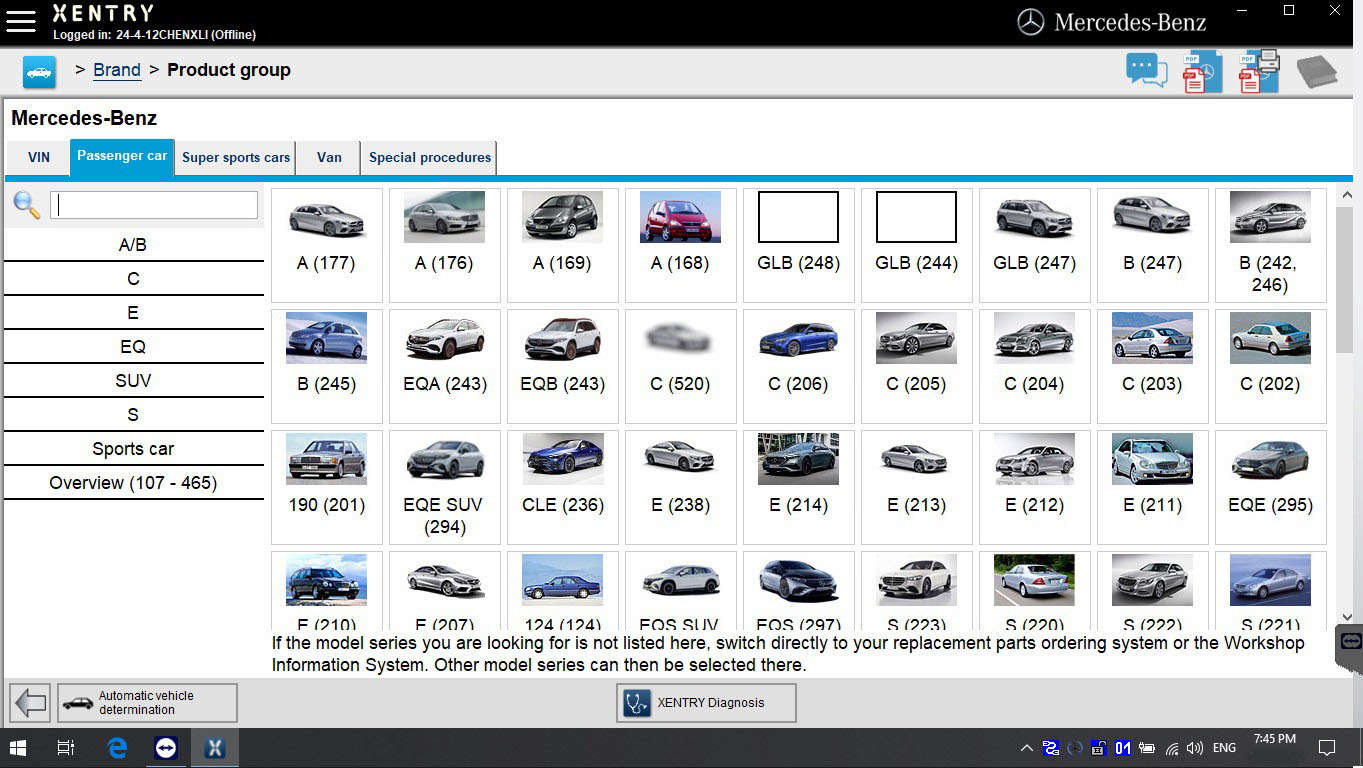Select the Van tab
1363x768 pixels.
(x=329, y=158)
